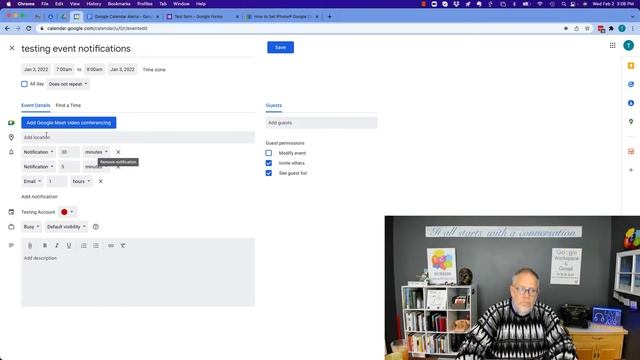
Task: Open the Chrome extensions puzzle icon
Action: (x=611, y=29)
